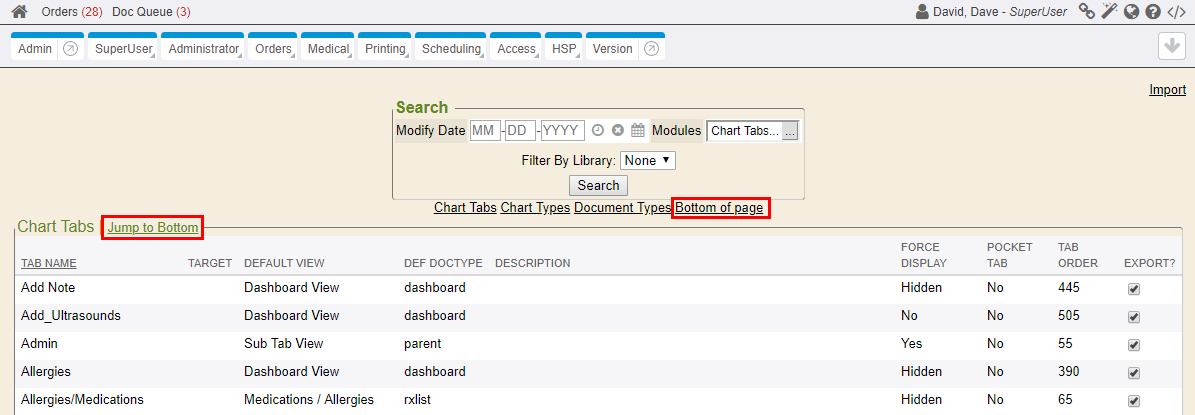
Task: Uncheck Export for Add Note row
Action: (x=1133, y=289)
